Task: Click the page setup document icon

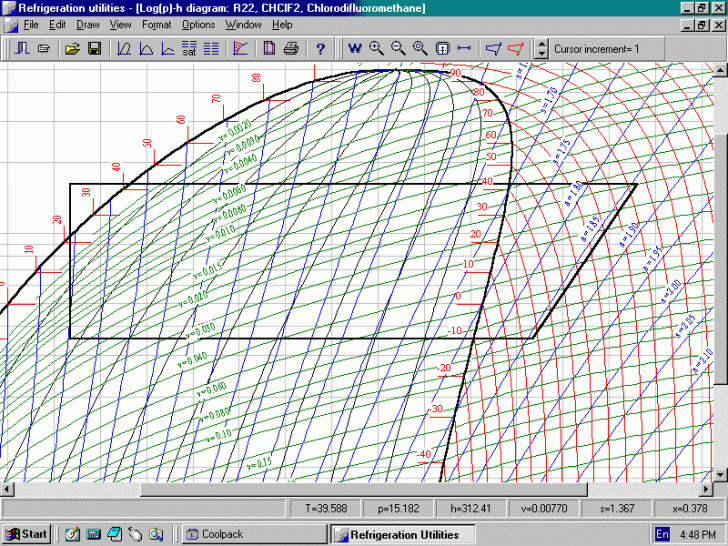Action: (x=269, y=48)
